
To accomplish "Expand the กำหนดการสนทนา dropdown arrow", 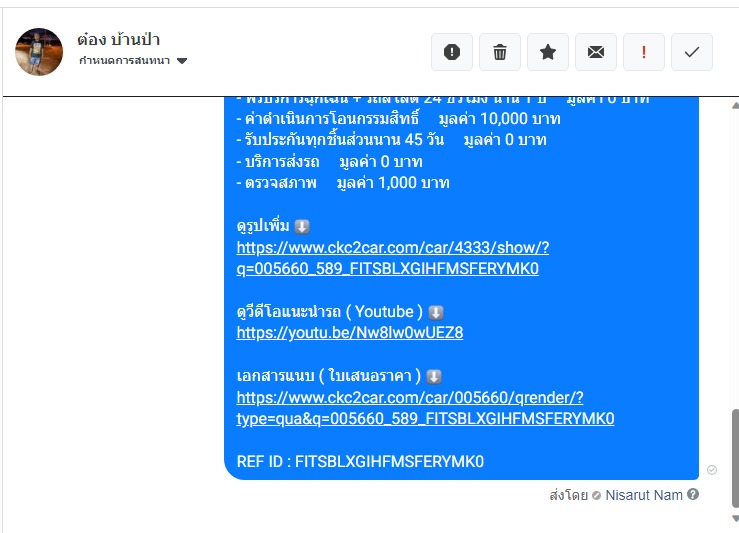I will 182,61.
